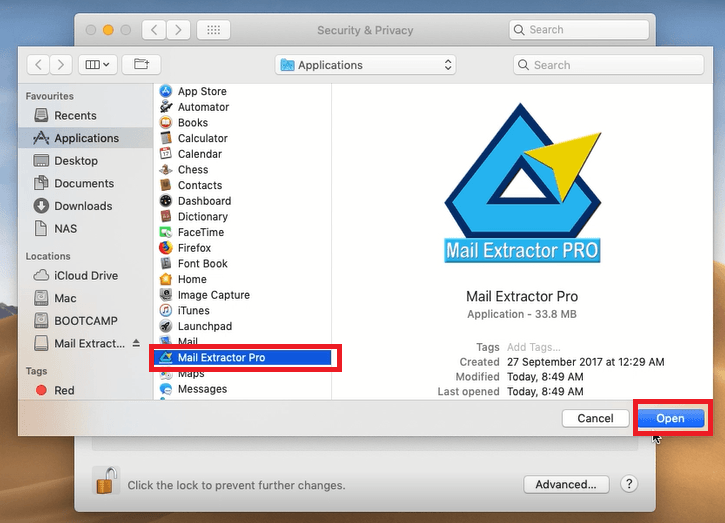Select the Home app icon
725x523 pixels.
coord(166,279)
